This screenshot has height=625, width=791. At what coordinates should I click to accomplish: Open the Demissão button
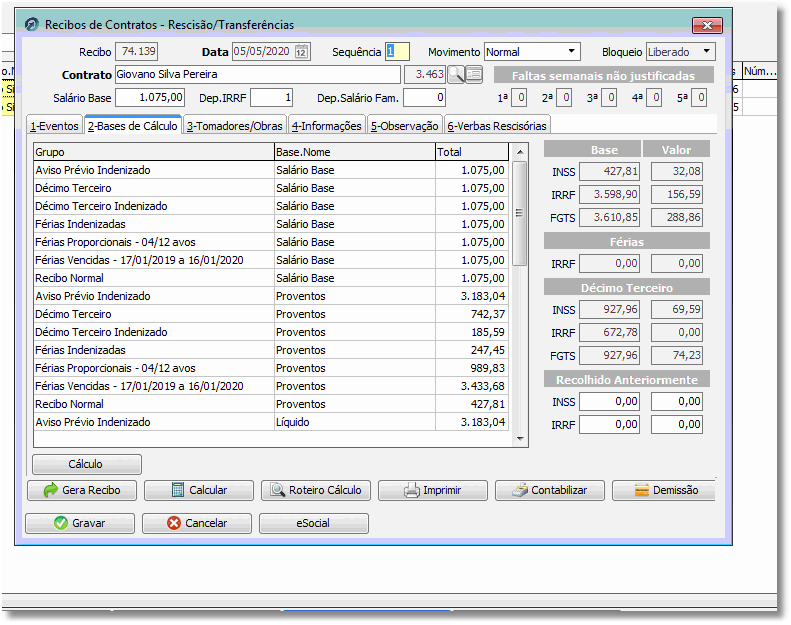(x=664, y=490)
